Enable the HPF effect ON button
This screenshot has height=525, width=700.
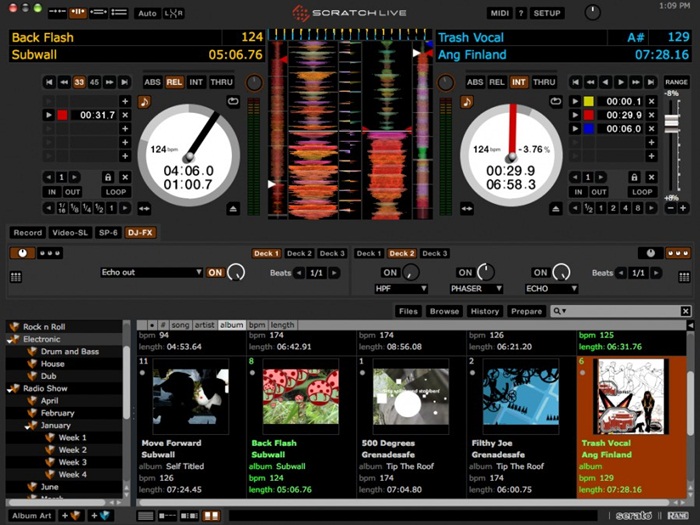pyautogui.click(x=390, y=272)
